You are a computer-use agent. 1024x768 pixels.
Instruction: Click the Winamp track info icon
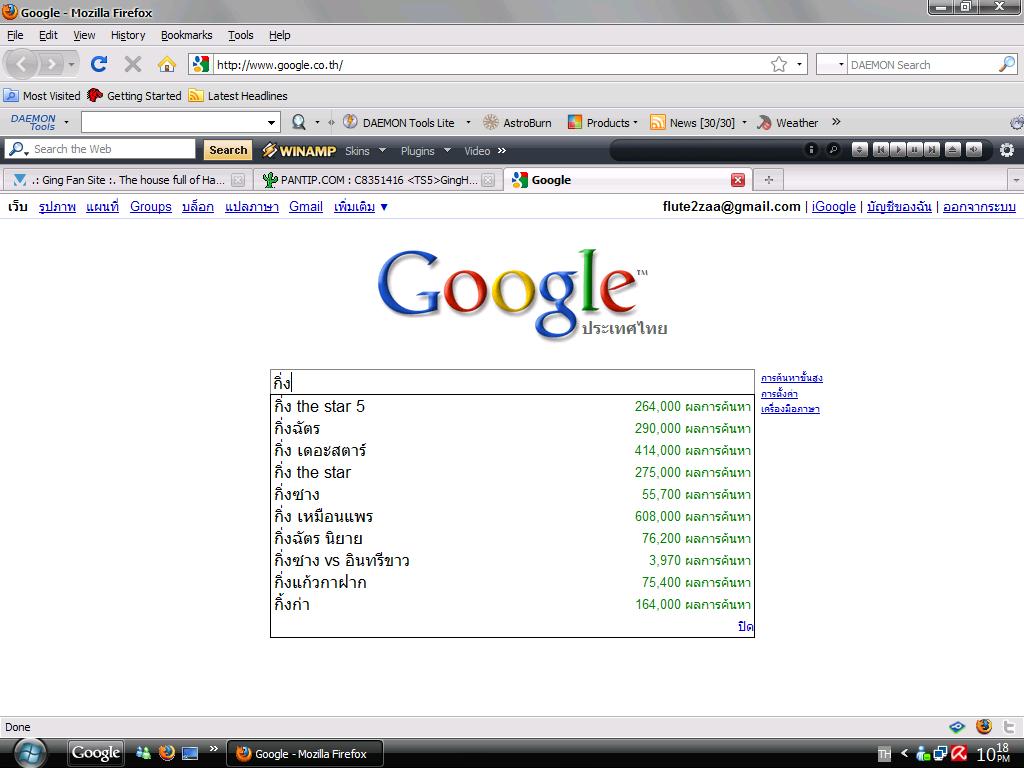pyautogui.click(x=810, y=150)
